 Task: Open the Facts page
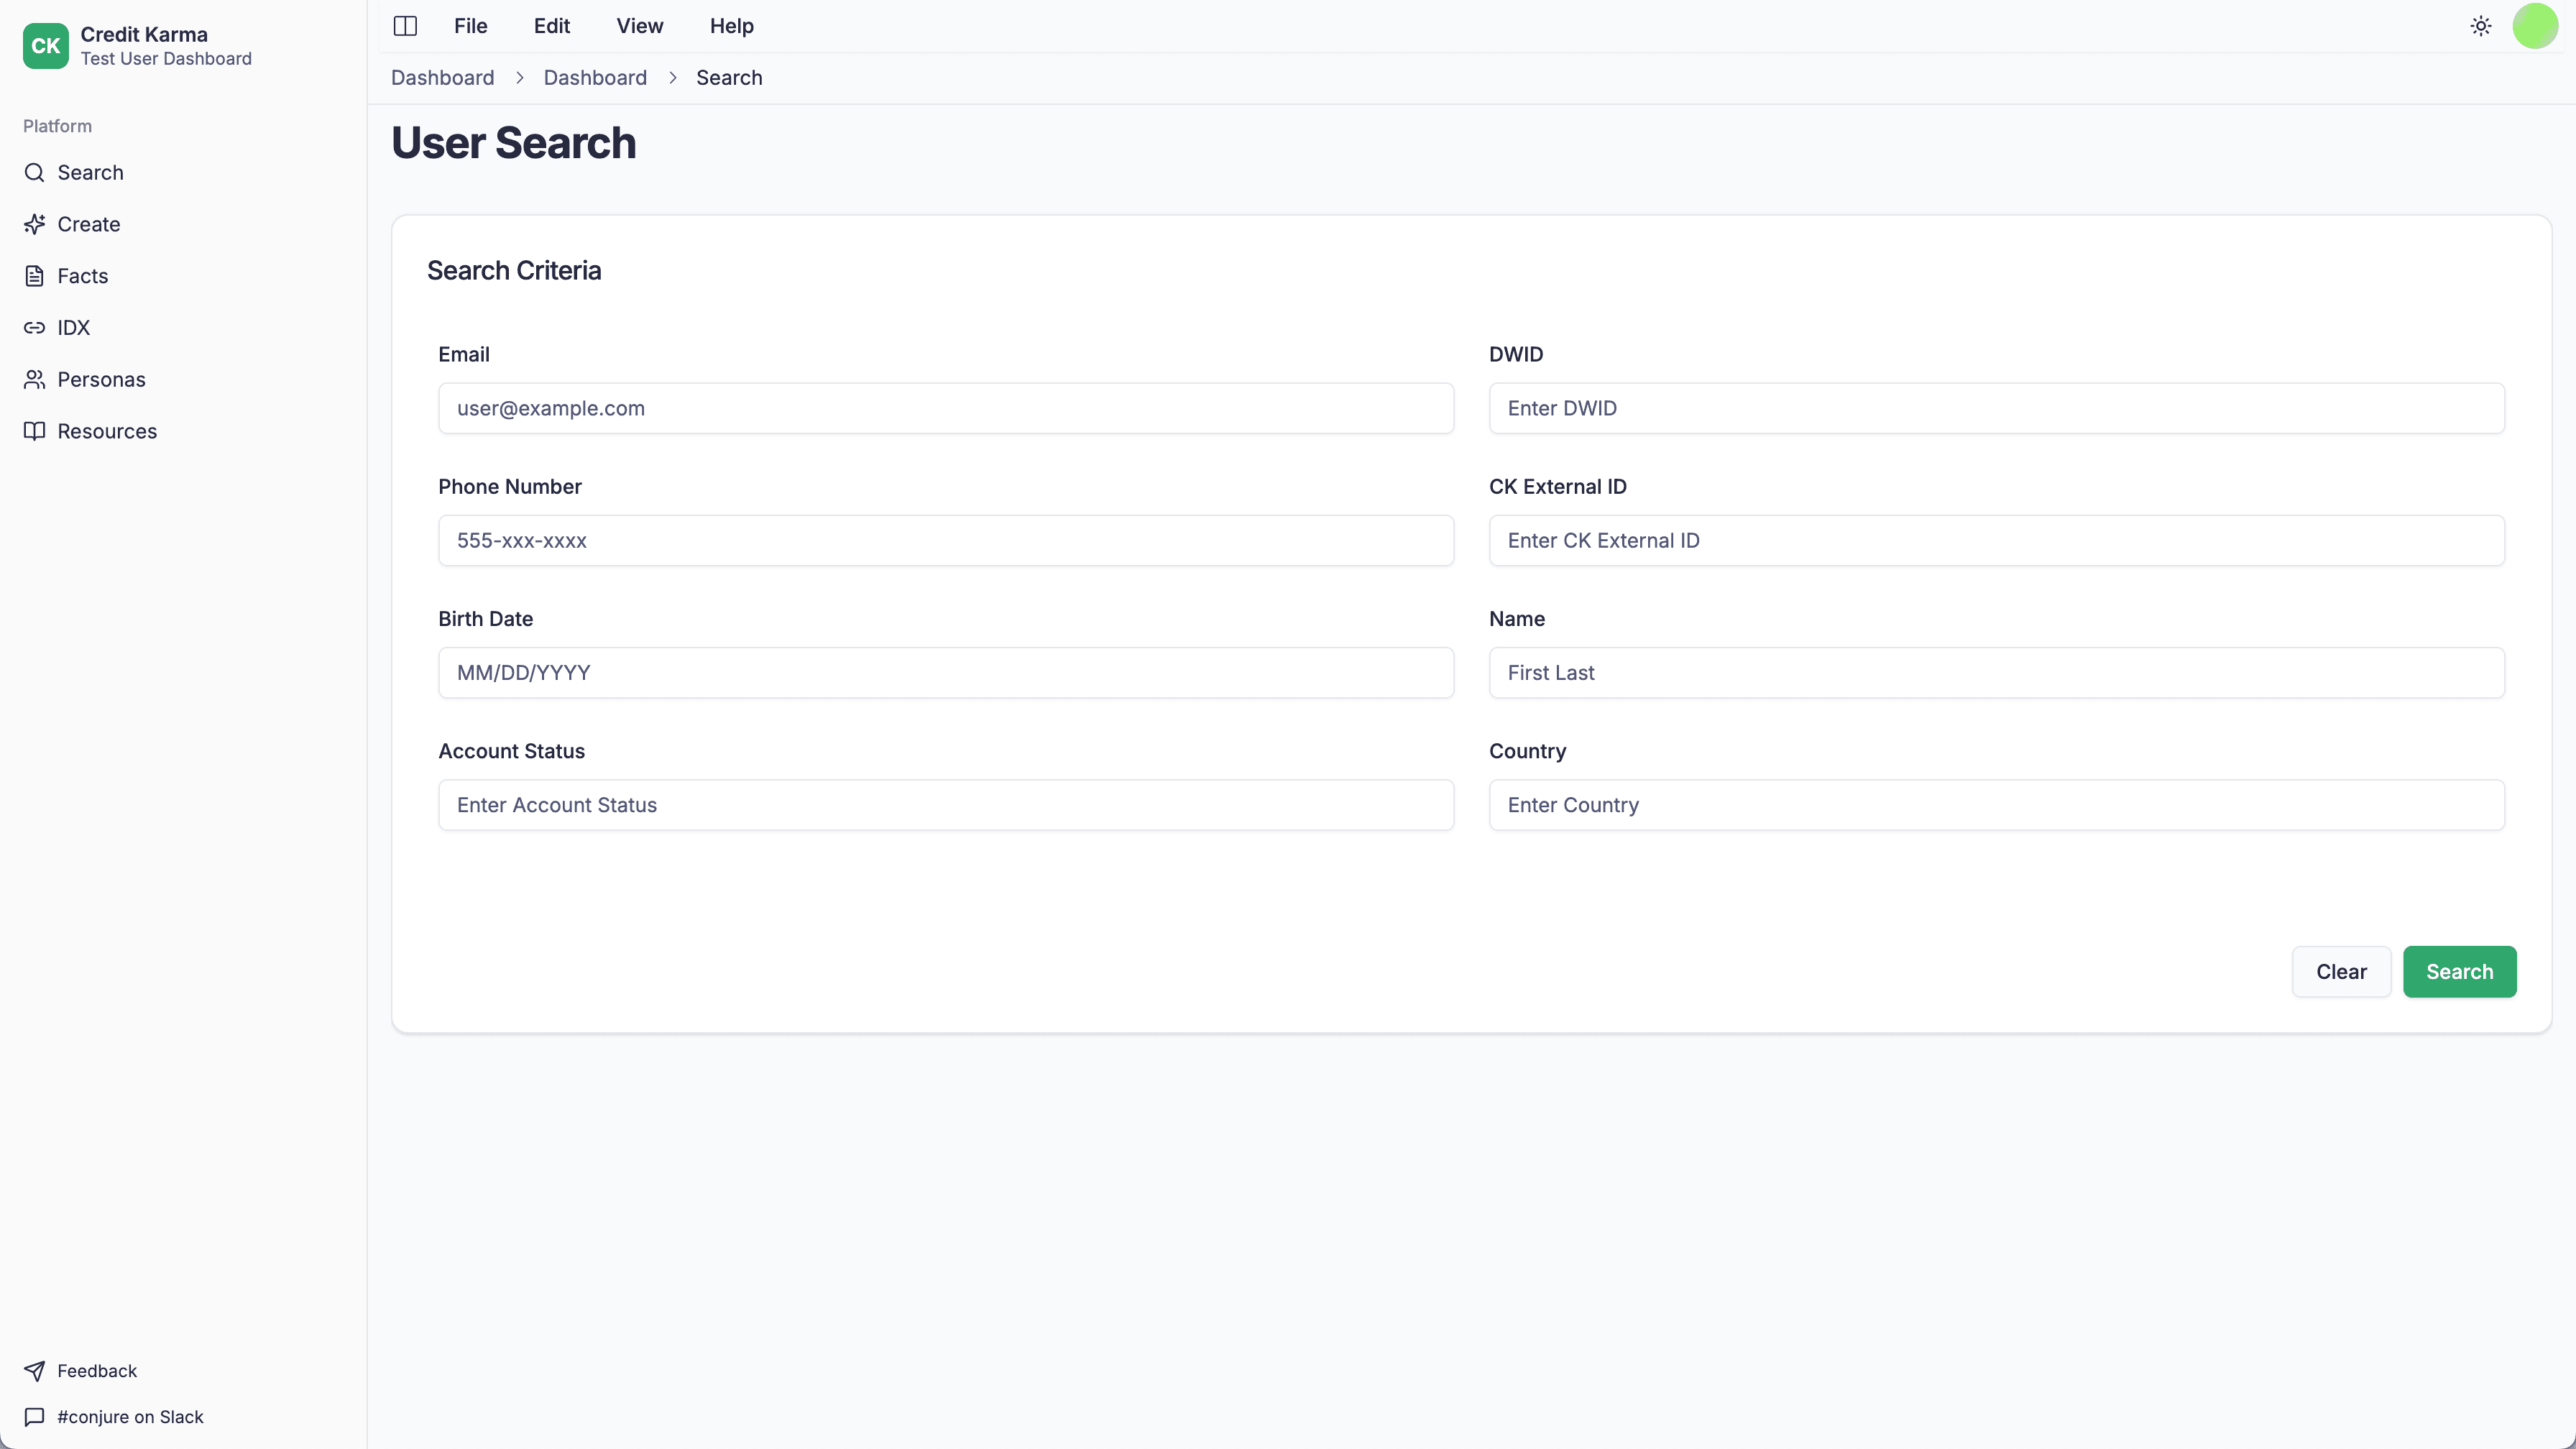82,275
